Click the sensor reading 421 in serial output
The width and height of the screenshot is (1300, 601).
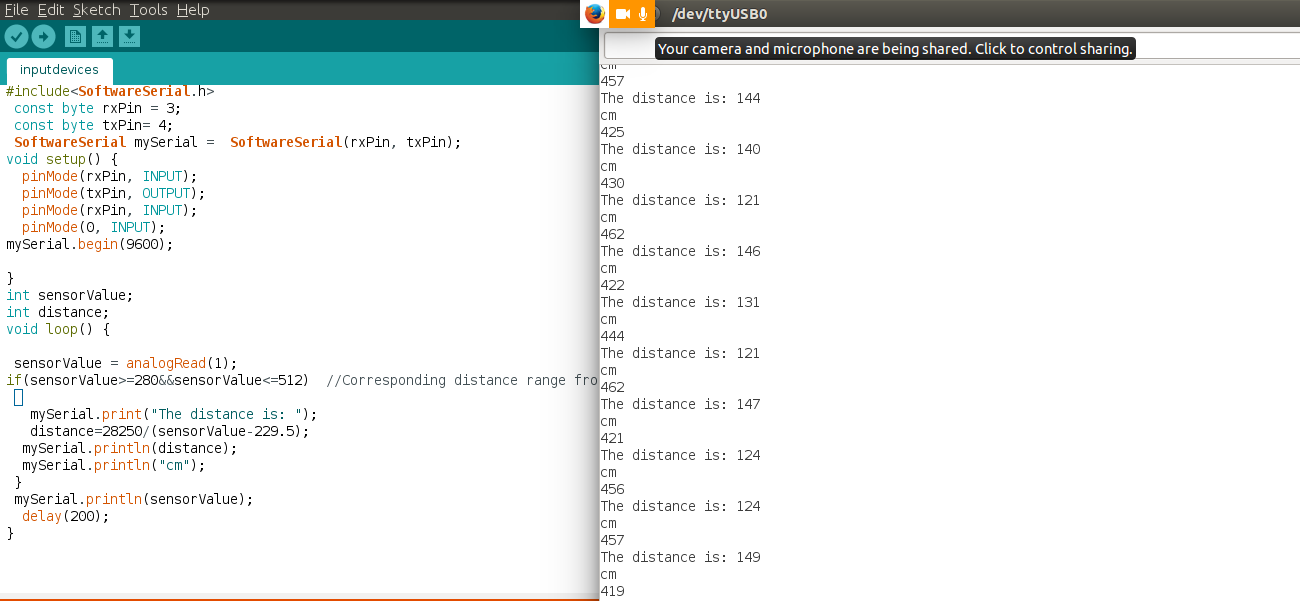pyautogui.click(x=612, y=438)
